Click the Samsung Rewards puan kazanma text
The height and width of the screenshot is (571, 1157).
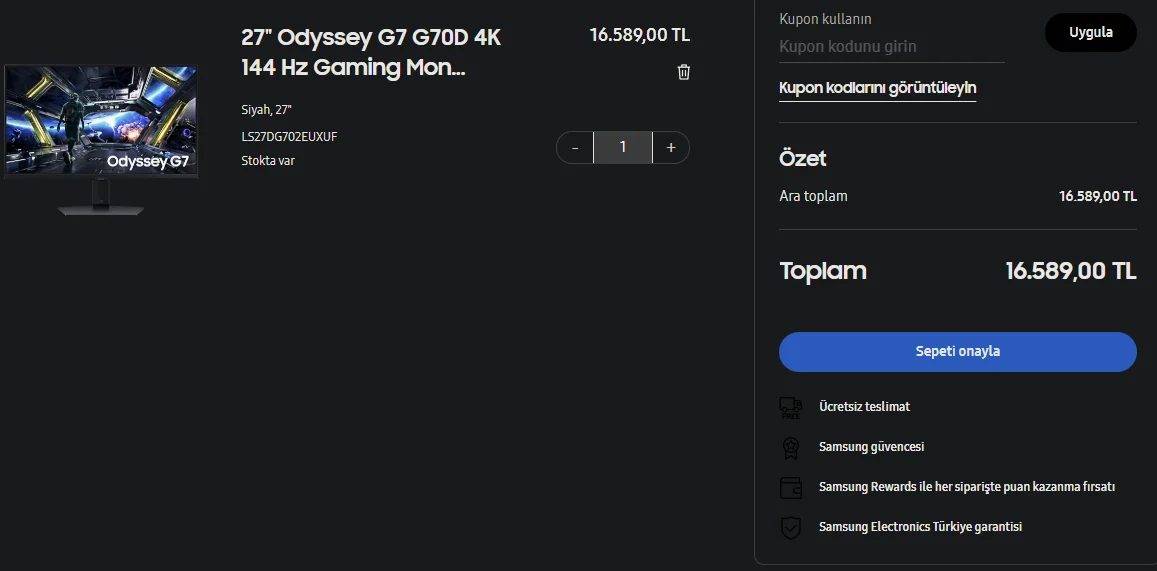pos(967,487)
